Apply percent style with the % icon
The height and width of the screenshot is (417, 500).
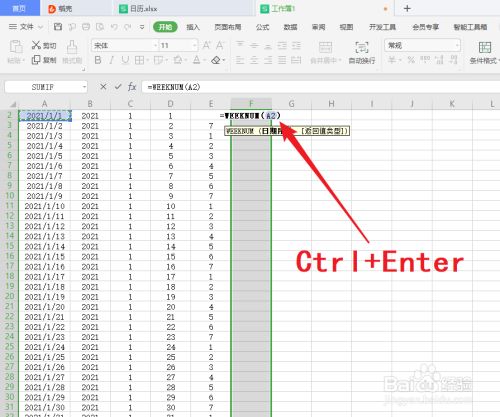411,60
